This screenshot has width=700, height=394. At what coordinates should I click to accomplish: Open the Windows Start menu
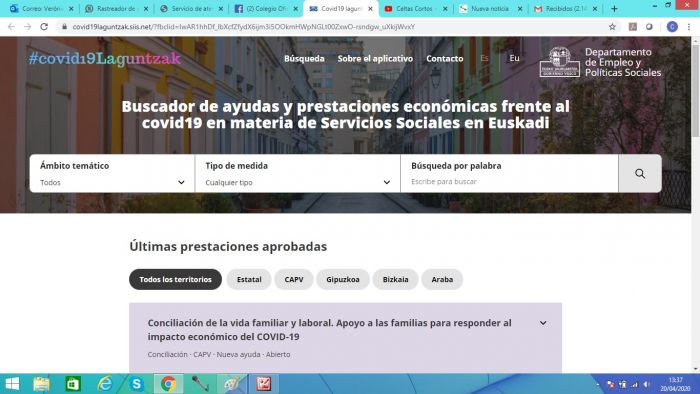tap(12, 384)
